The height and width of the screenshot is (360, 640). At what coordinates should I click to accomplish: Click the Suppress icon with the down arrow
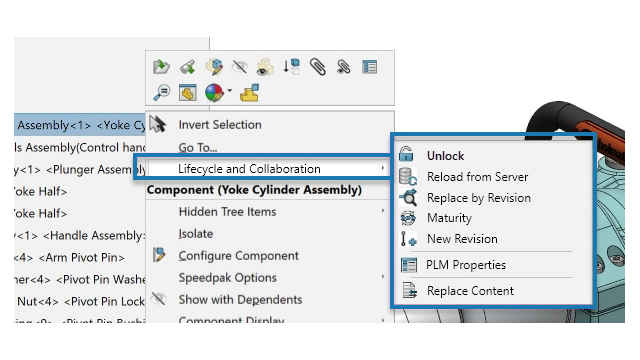pyautogui.click(x=291, y=67)
